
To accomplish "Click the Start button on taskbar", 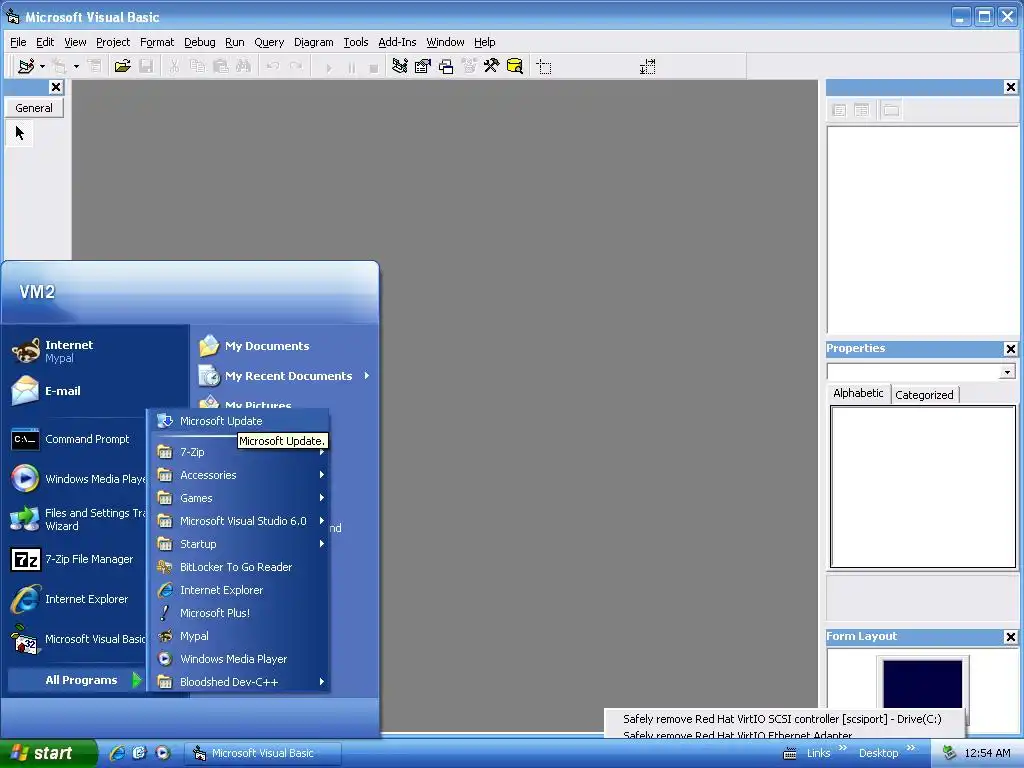I will point(48,753).
